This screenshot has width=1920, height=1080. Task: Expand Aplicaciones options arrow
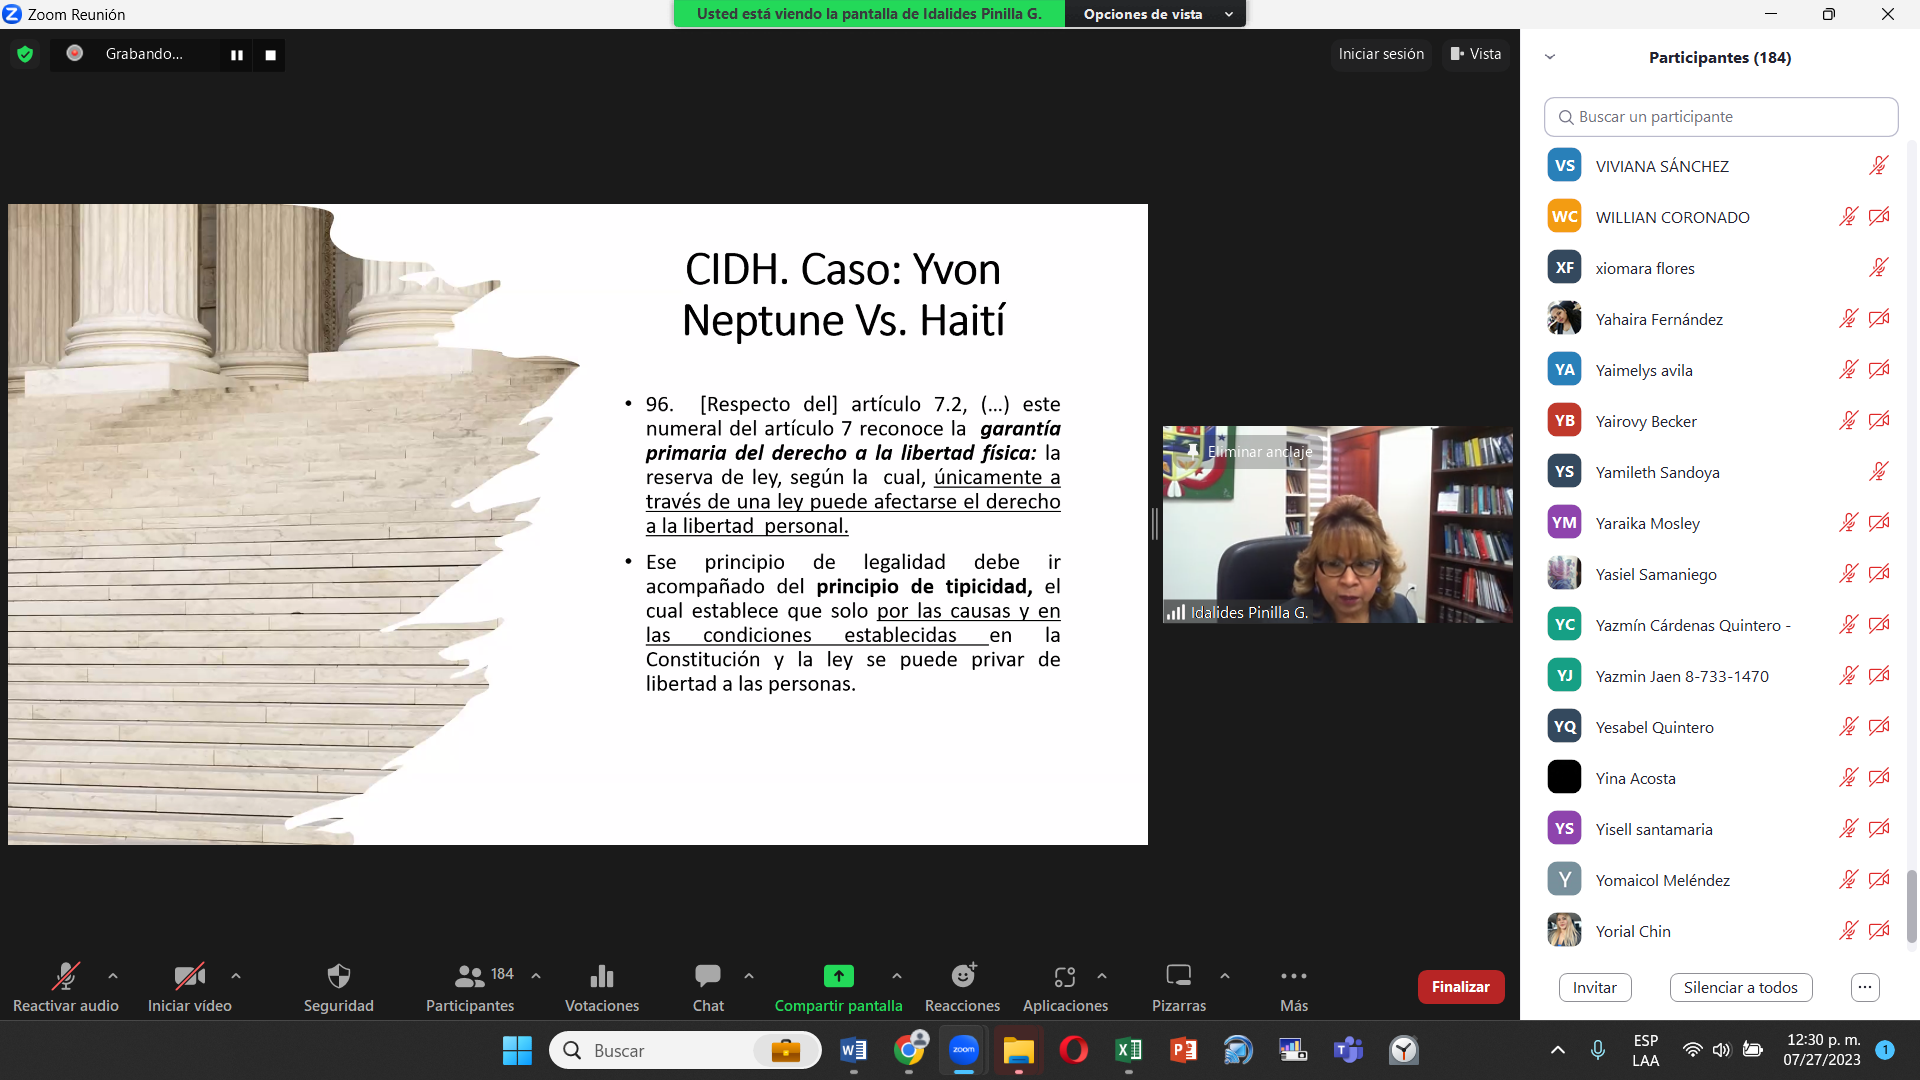[1102, 975]
